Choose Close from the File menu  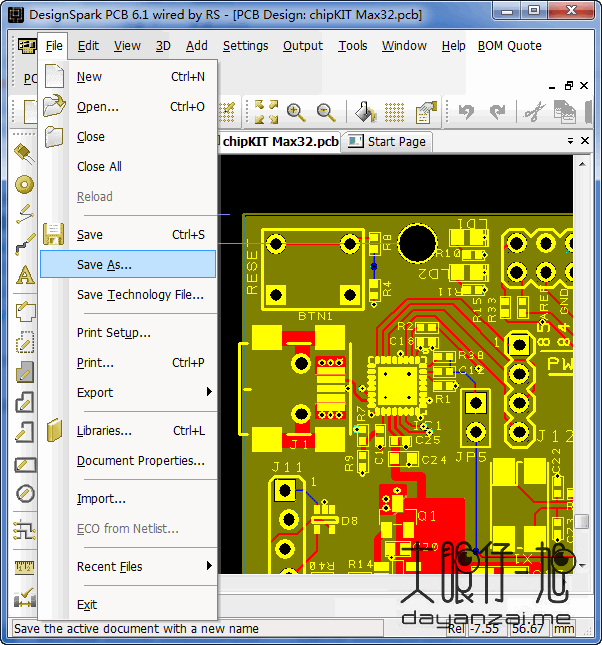[128, 137]
